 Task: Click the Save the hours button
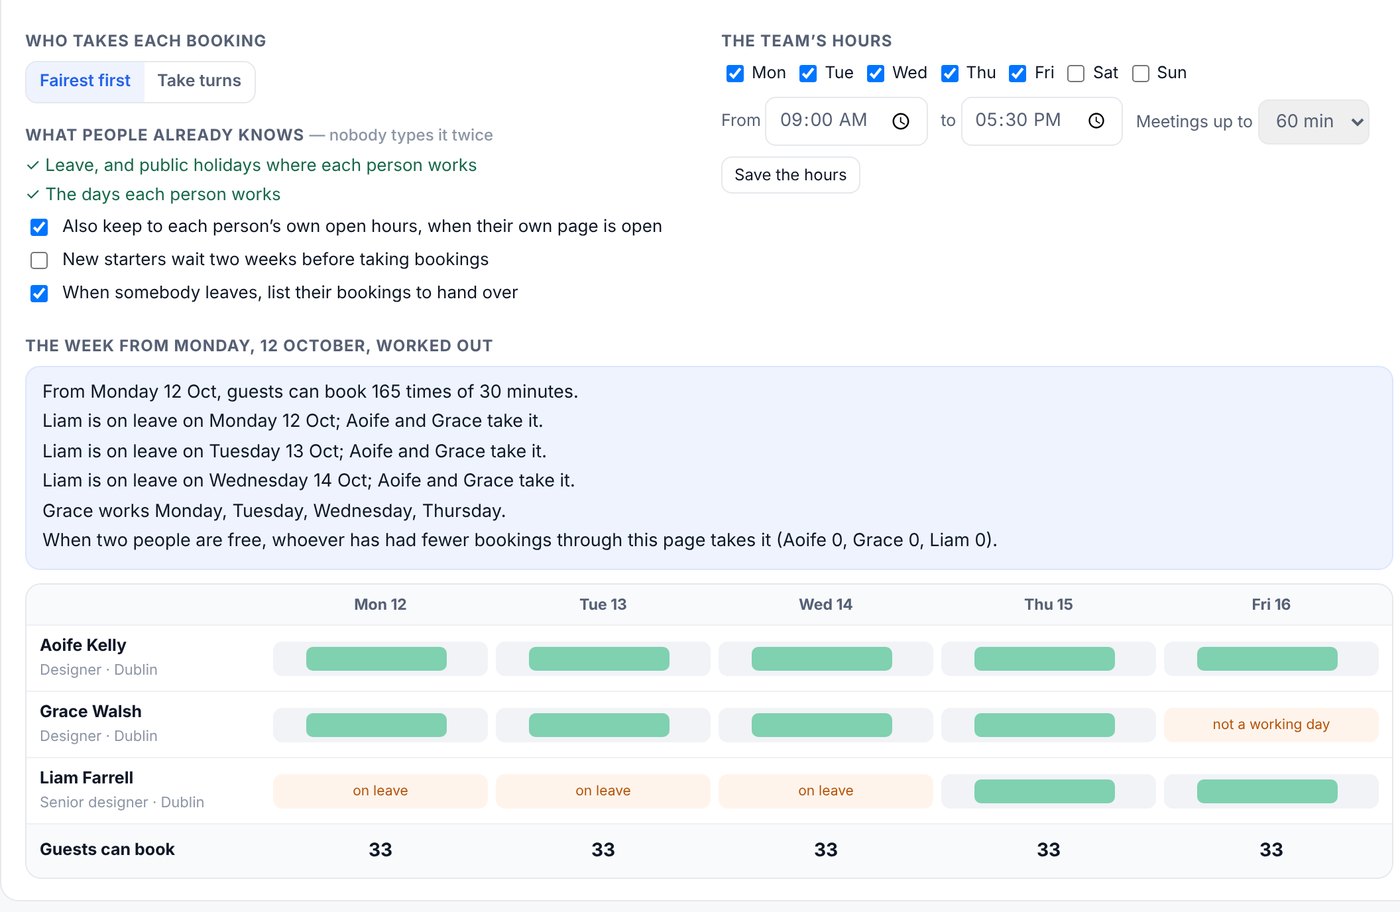(790, 175)
